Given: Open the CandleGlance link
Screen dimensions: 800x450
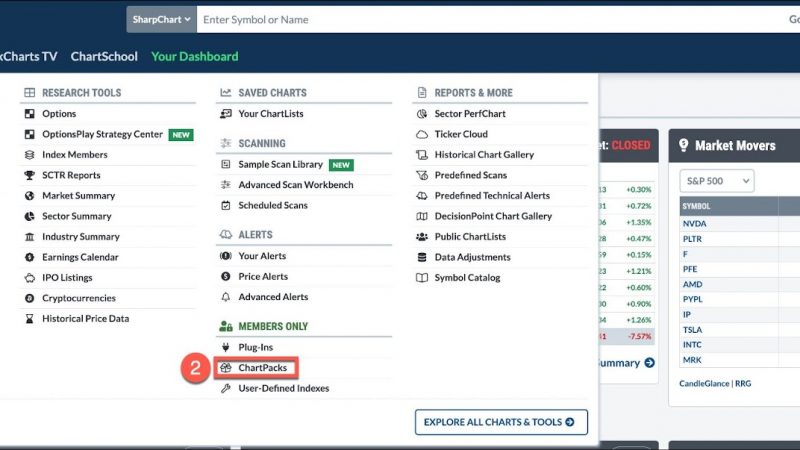Looking at the screenshot, I should point(704,384).
